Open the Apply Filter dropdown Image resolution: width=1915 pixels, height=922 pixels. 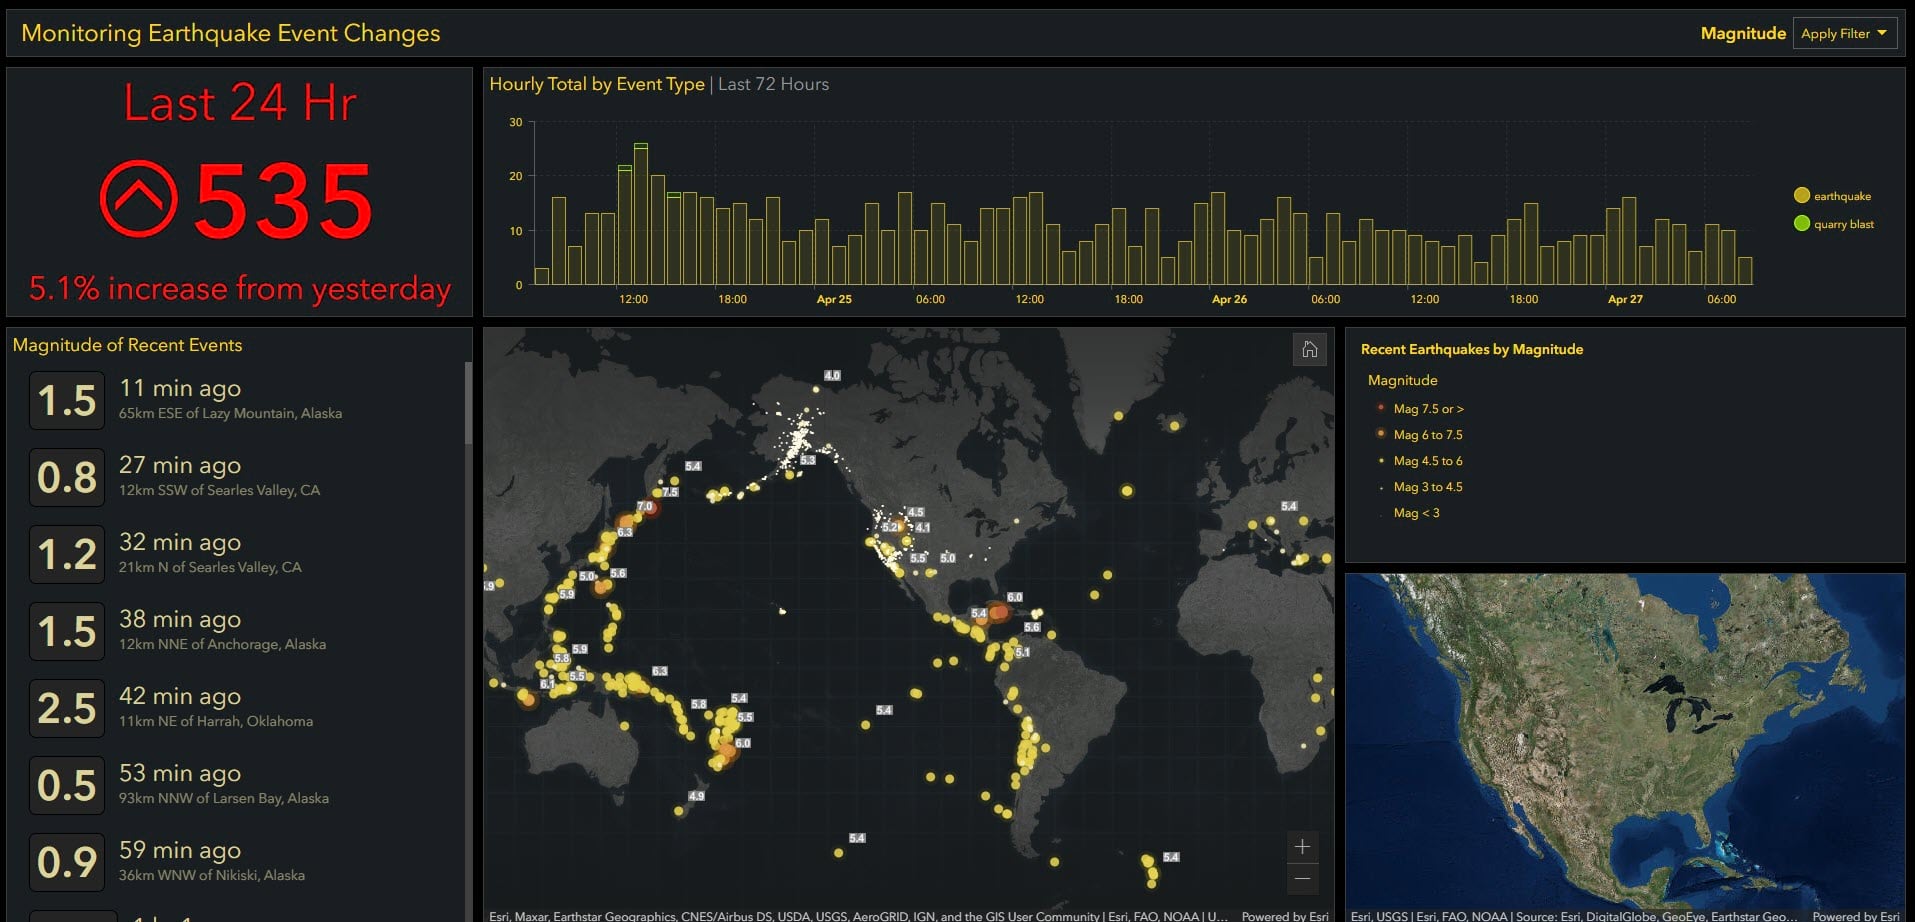point(1843,33)
